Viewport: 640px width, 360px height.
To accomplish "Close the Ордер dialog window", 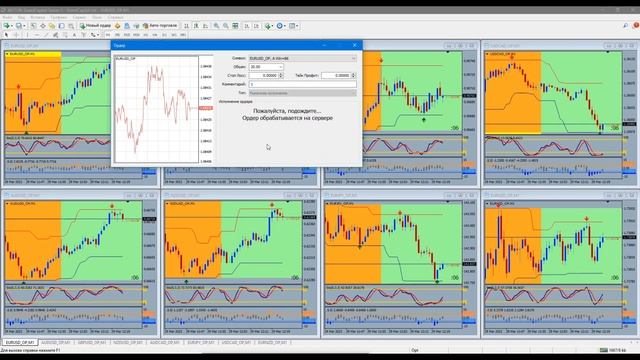I will pyautogui.click(x=355, y=45).
